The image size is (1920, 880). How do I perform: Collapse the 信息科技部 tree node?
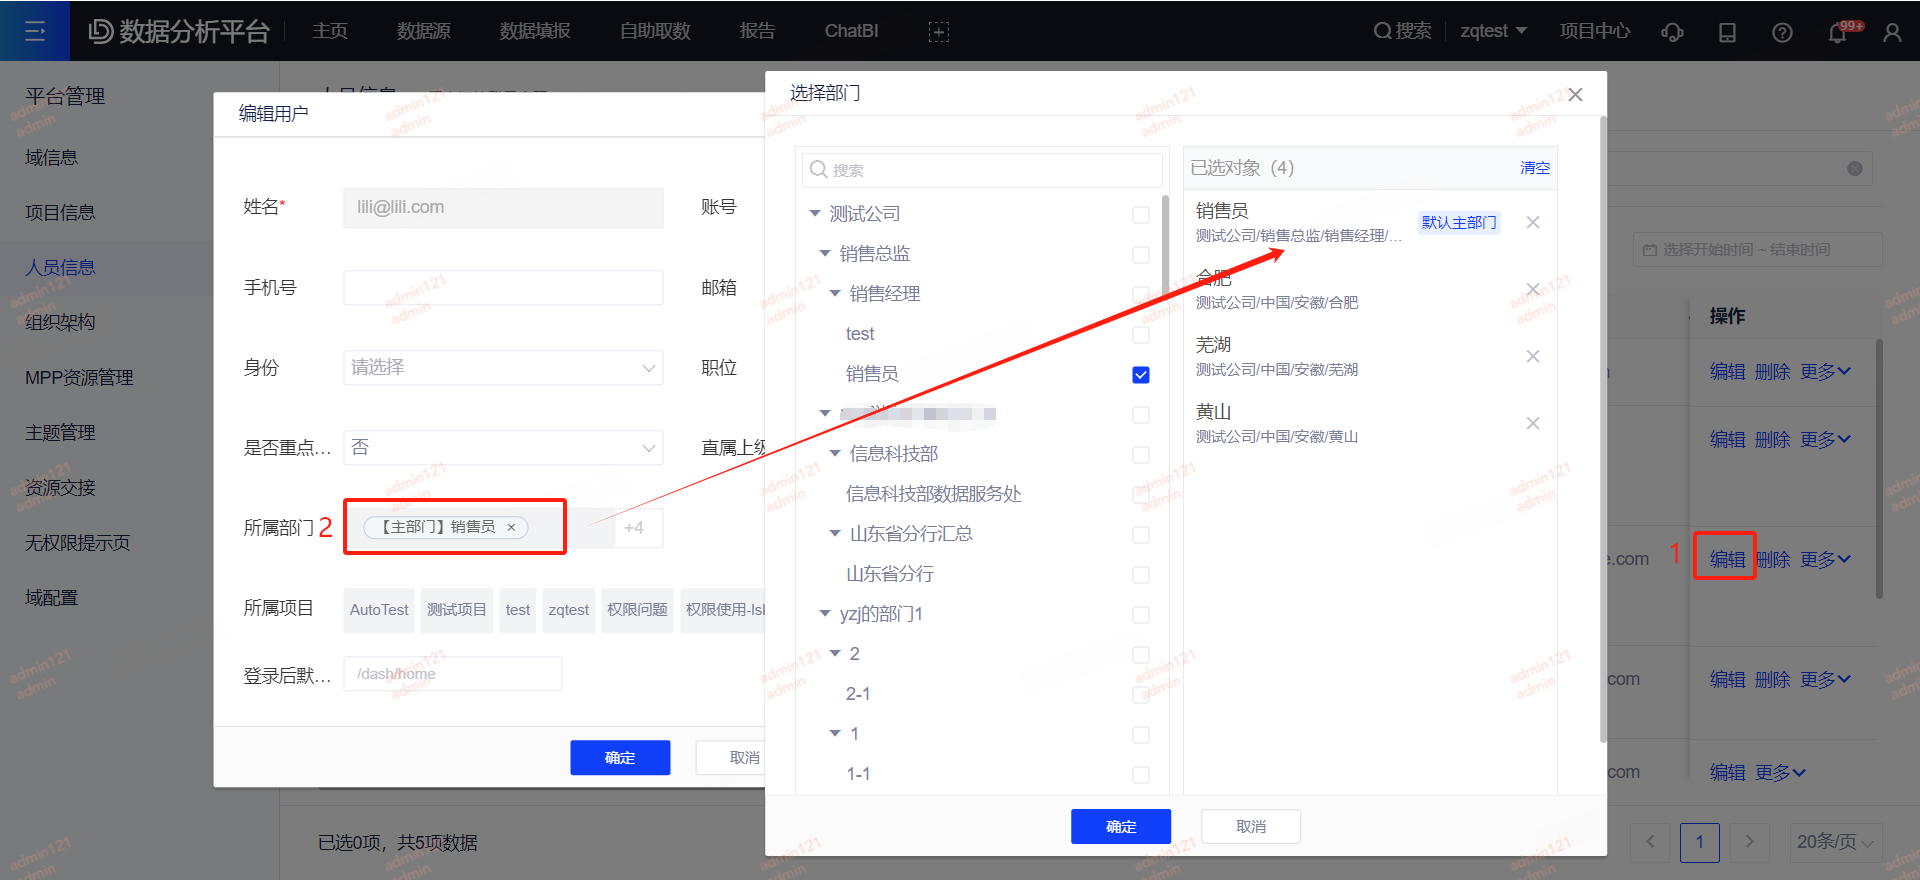pos(835,454)
